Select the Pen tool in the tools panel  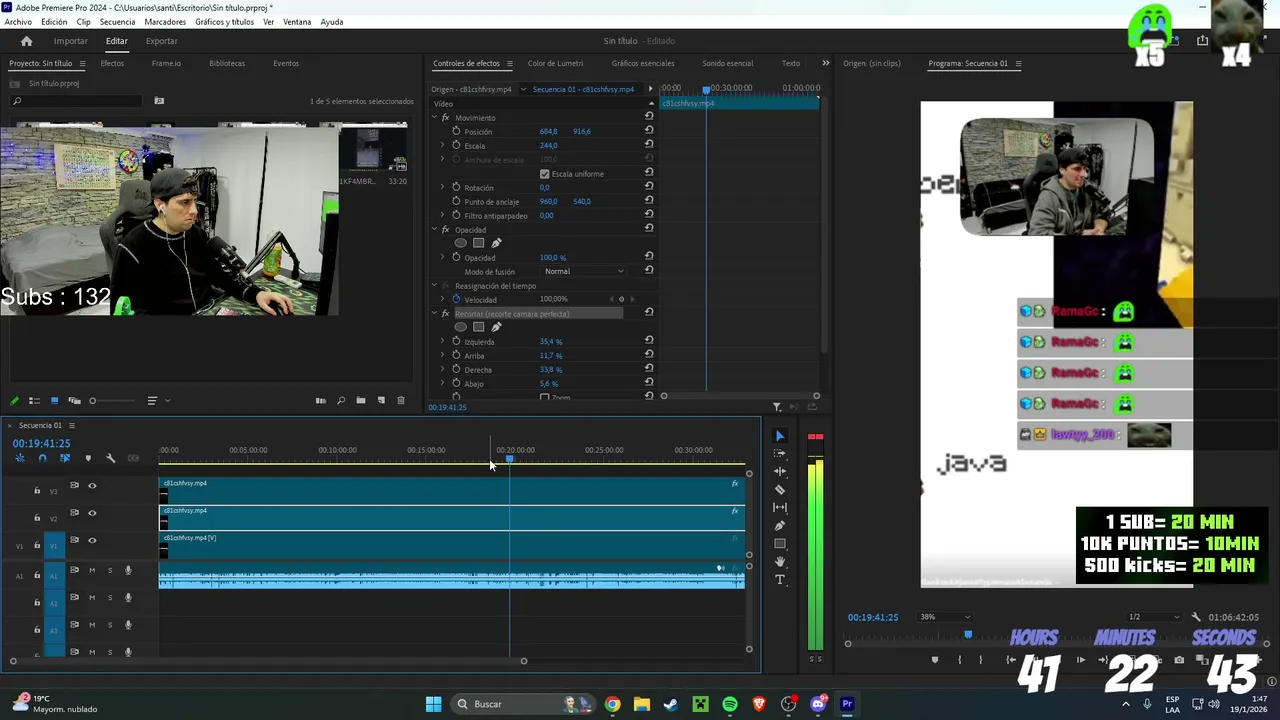[780, 525]
